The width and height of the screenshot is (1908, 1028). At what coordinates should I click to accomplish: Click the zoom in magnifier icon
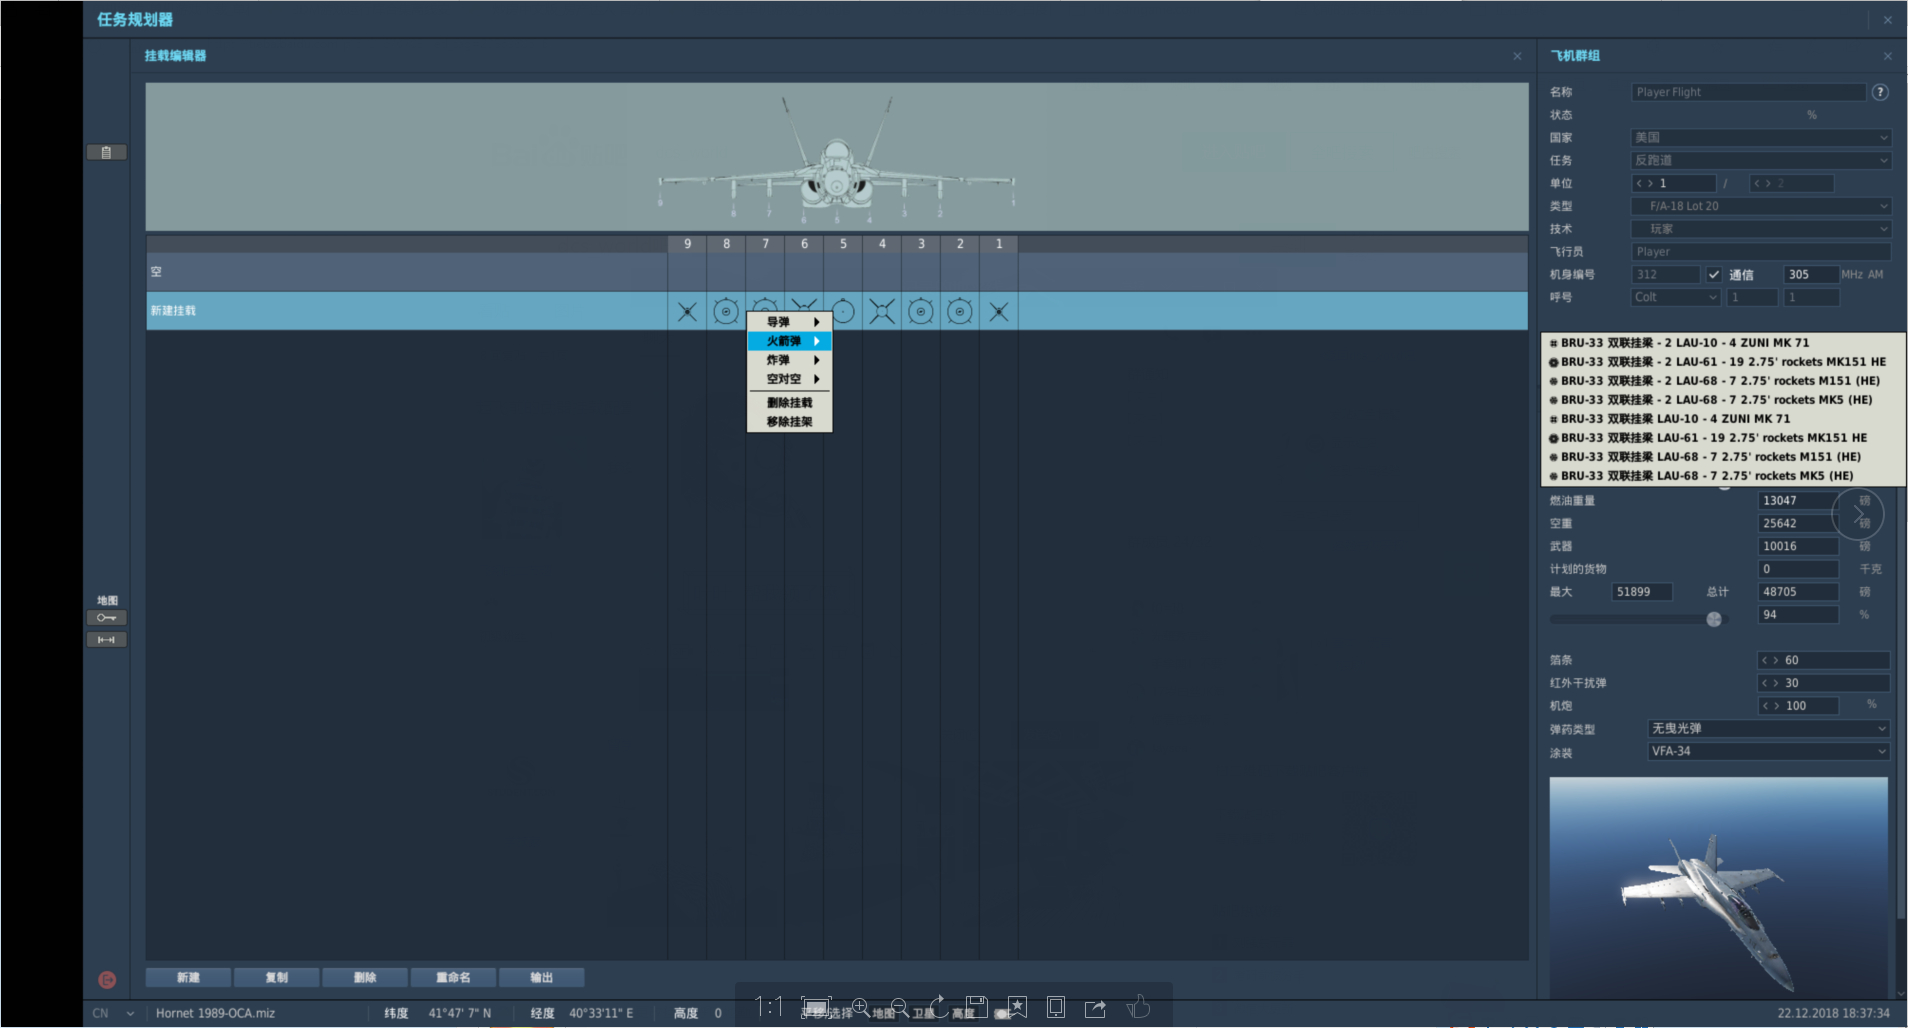tap(860, 1007)
